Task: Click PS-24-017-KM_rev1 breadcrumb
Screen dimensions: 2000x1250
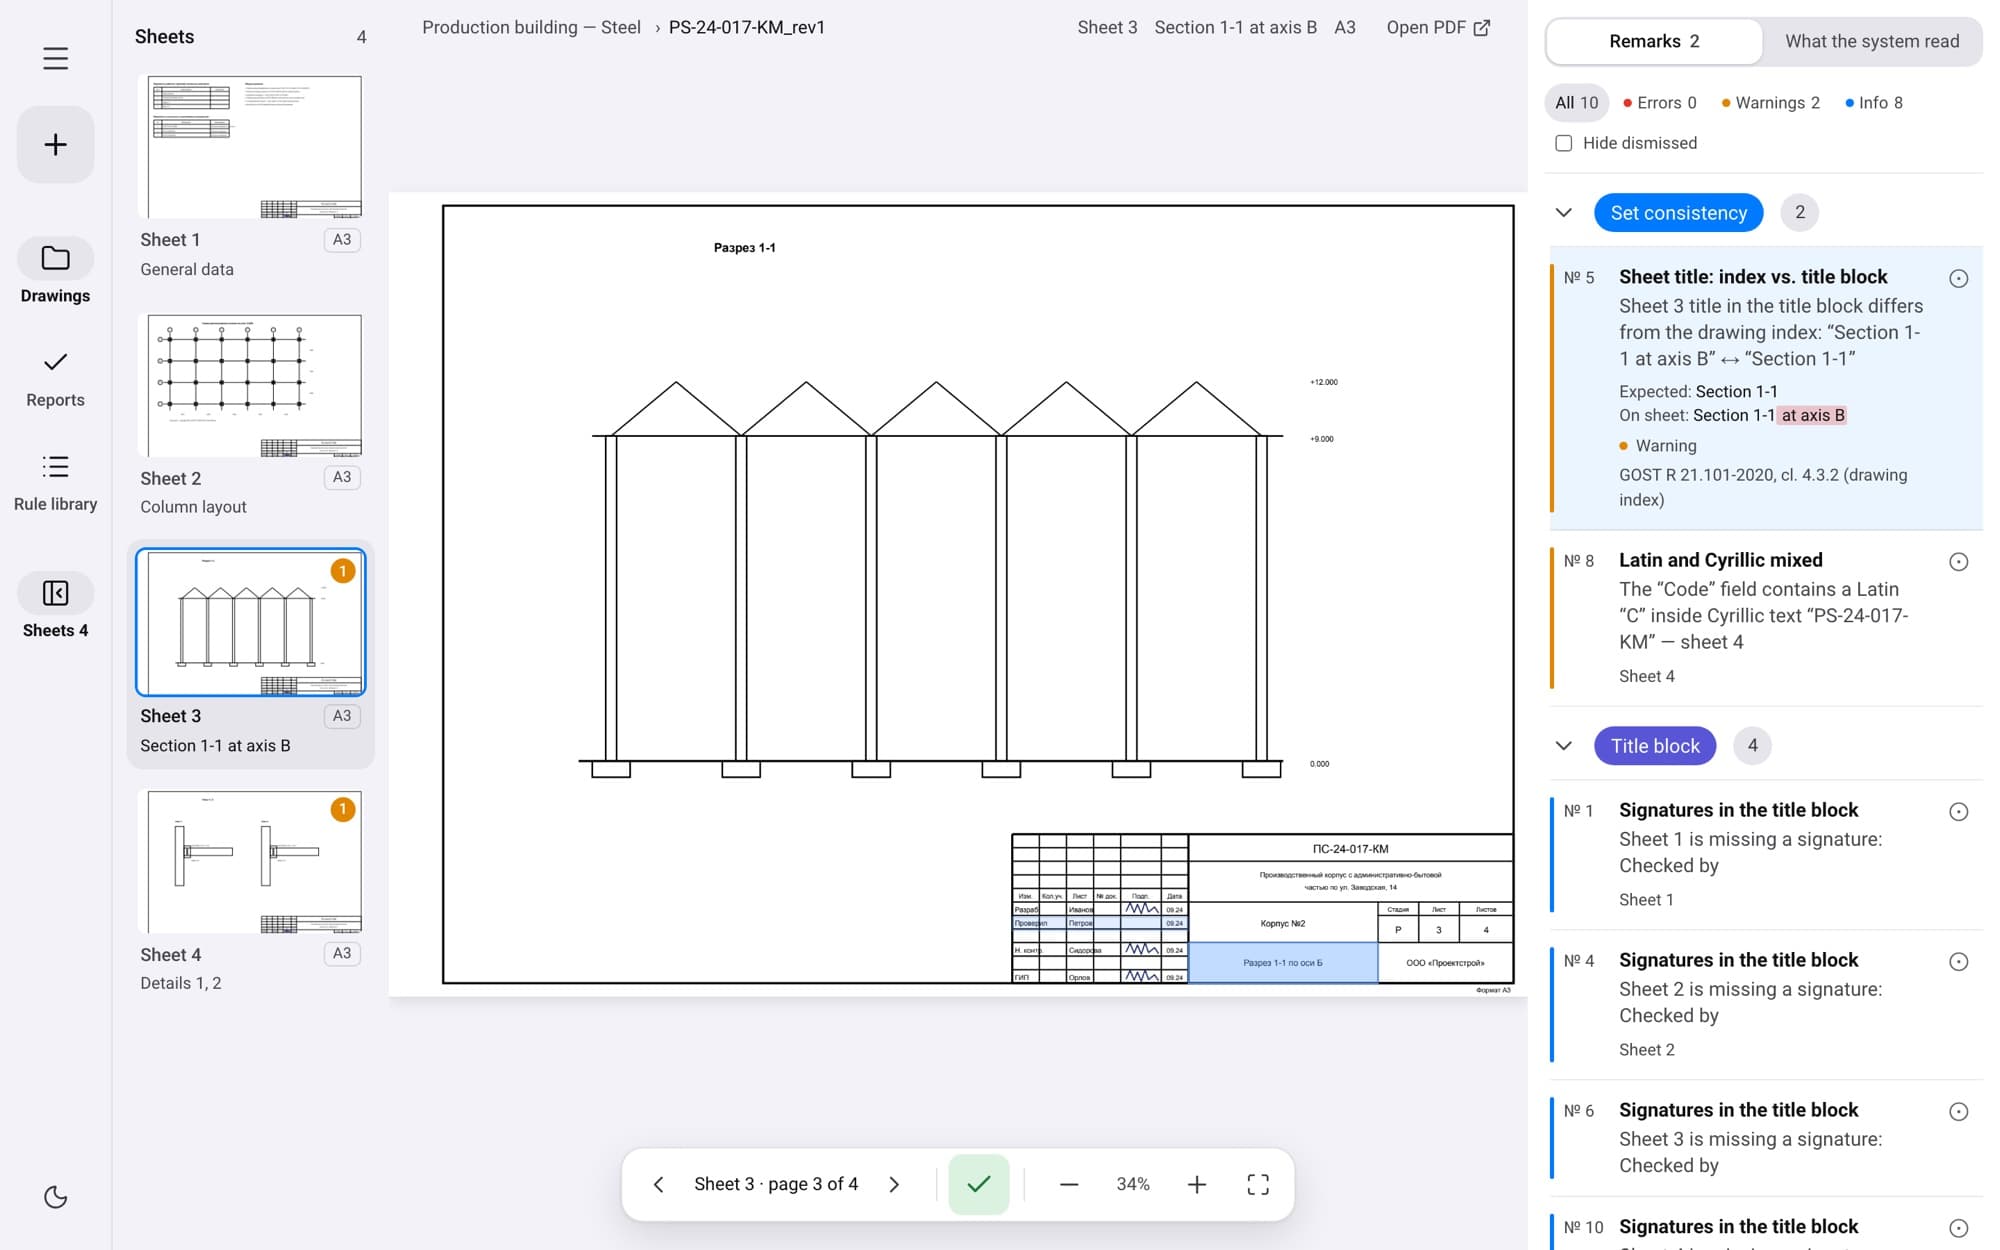Action: (747, 28)
